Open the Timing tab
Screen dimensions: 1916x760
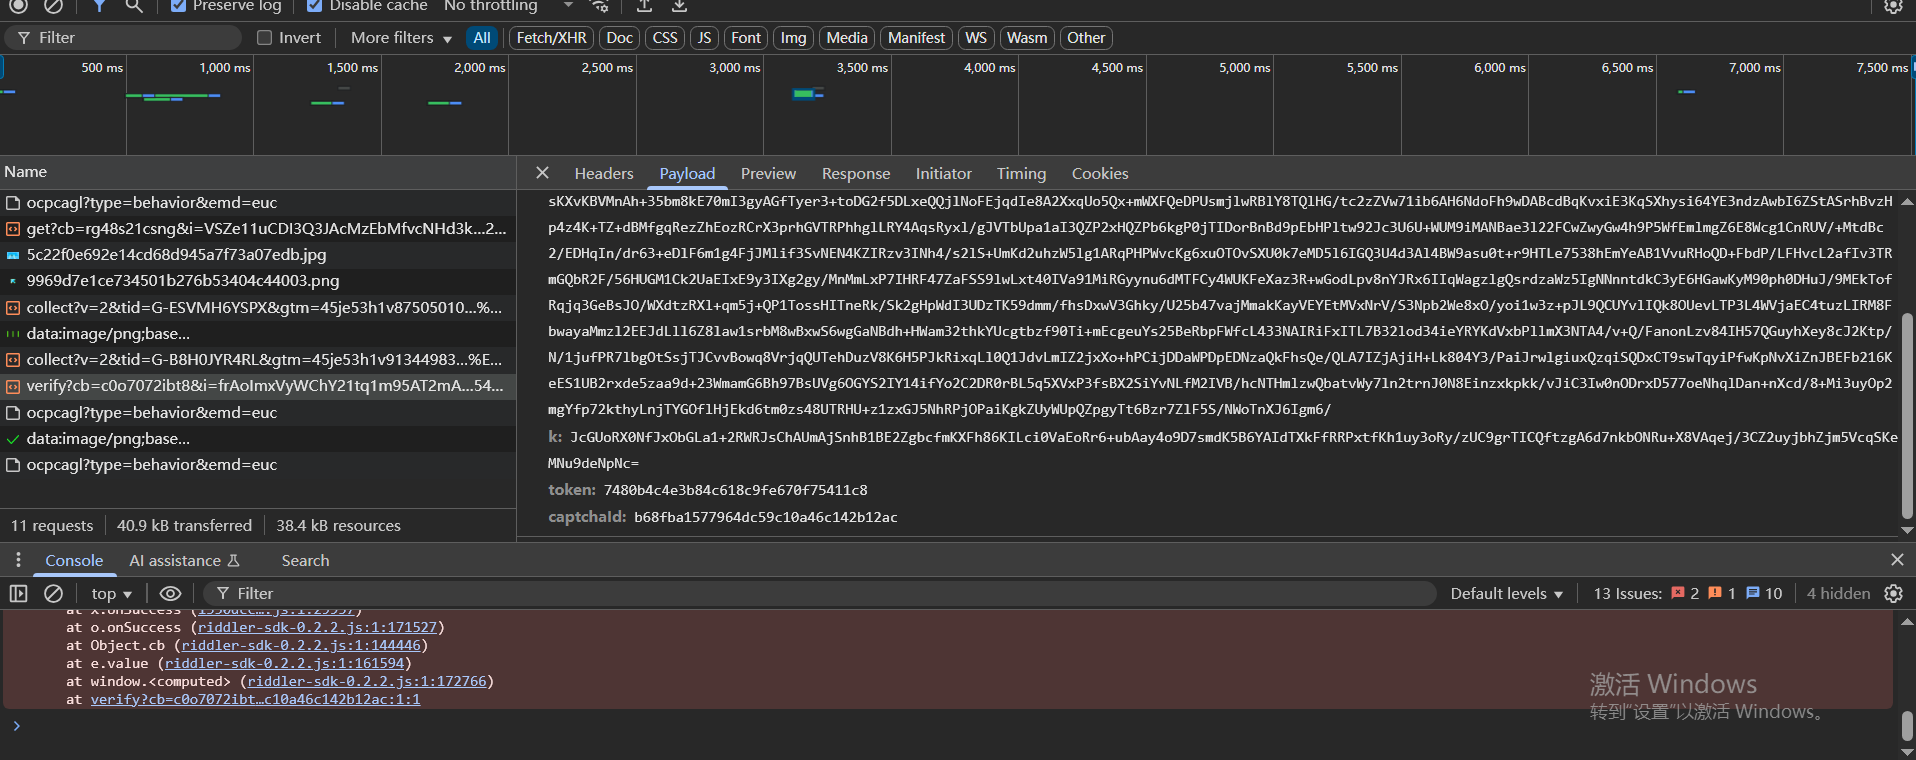[x=1020, y=174]
